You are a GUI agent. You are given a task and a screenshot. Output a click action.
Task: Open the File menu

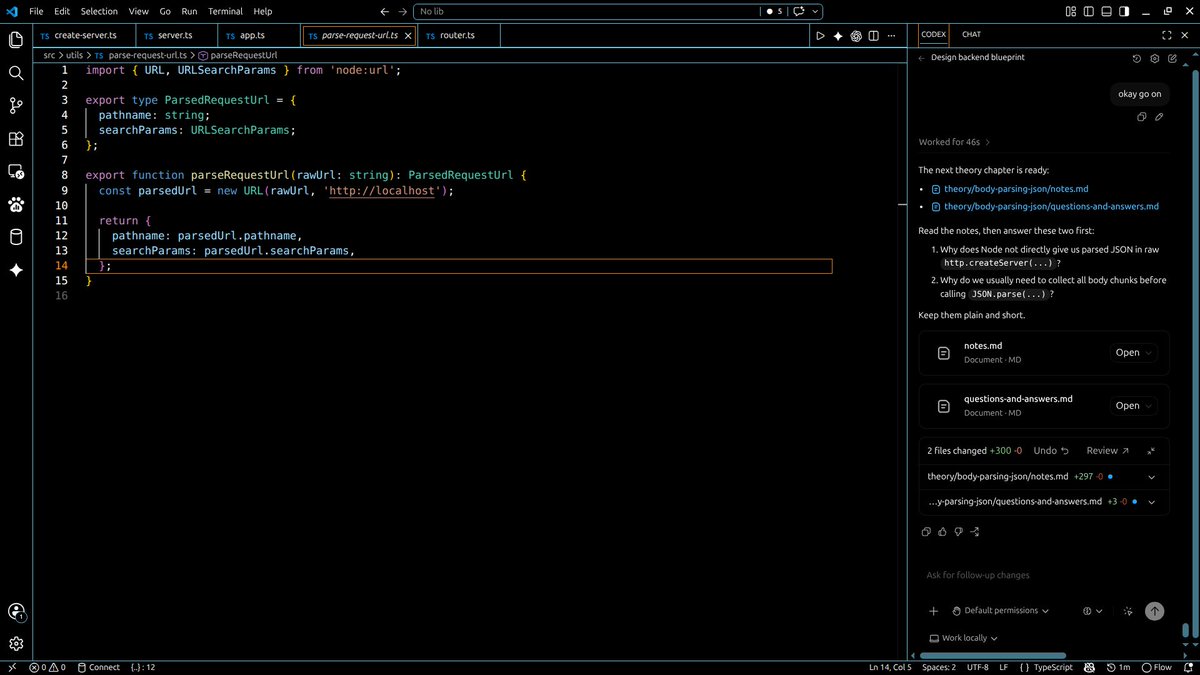tap(36, 11)
